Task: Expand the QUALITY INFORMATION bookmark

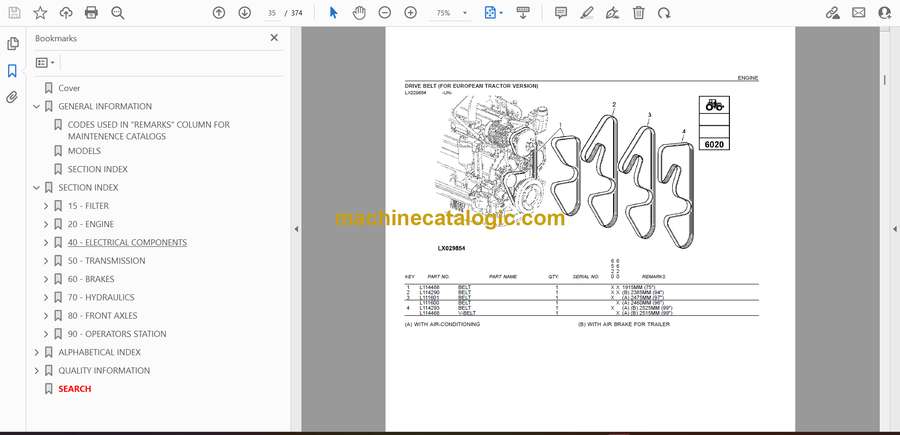Action: (37, 371)
